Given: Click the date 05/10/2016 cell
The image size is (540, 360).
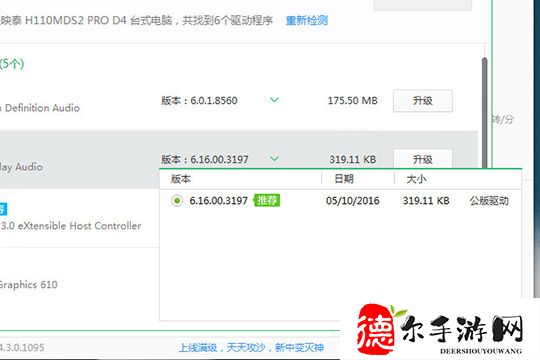Looking at the screenshot, I should click(352, 201).
